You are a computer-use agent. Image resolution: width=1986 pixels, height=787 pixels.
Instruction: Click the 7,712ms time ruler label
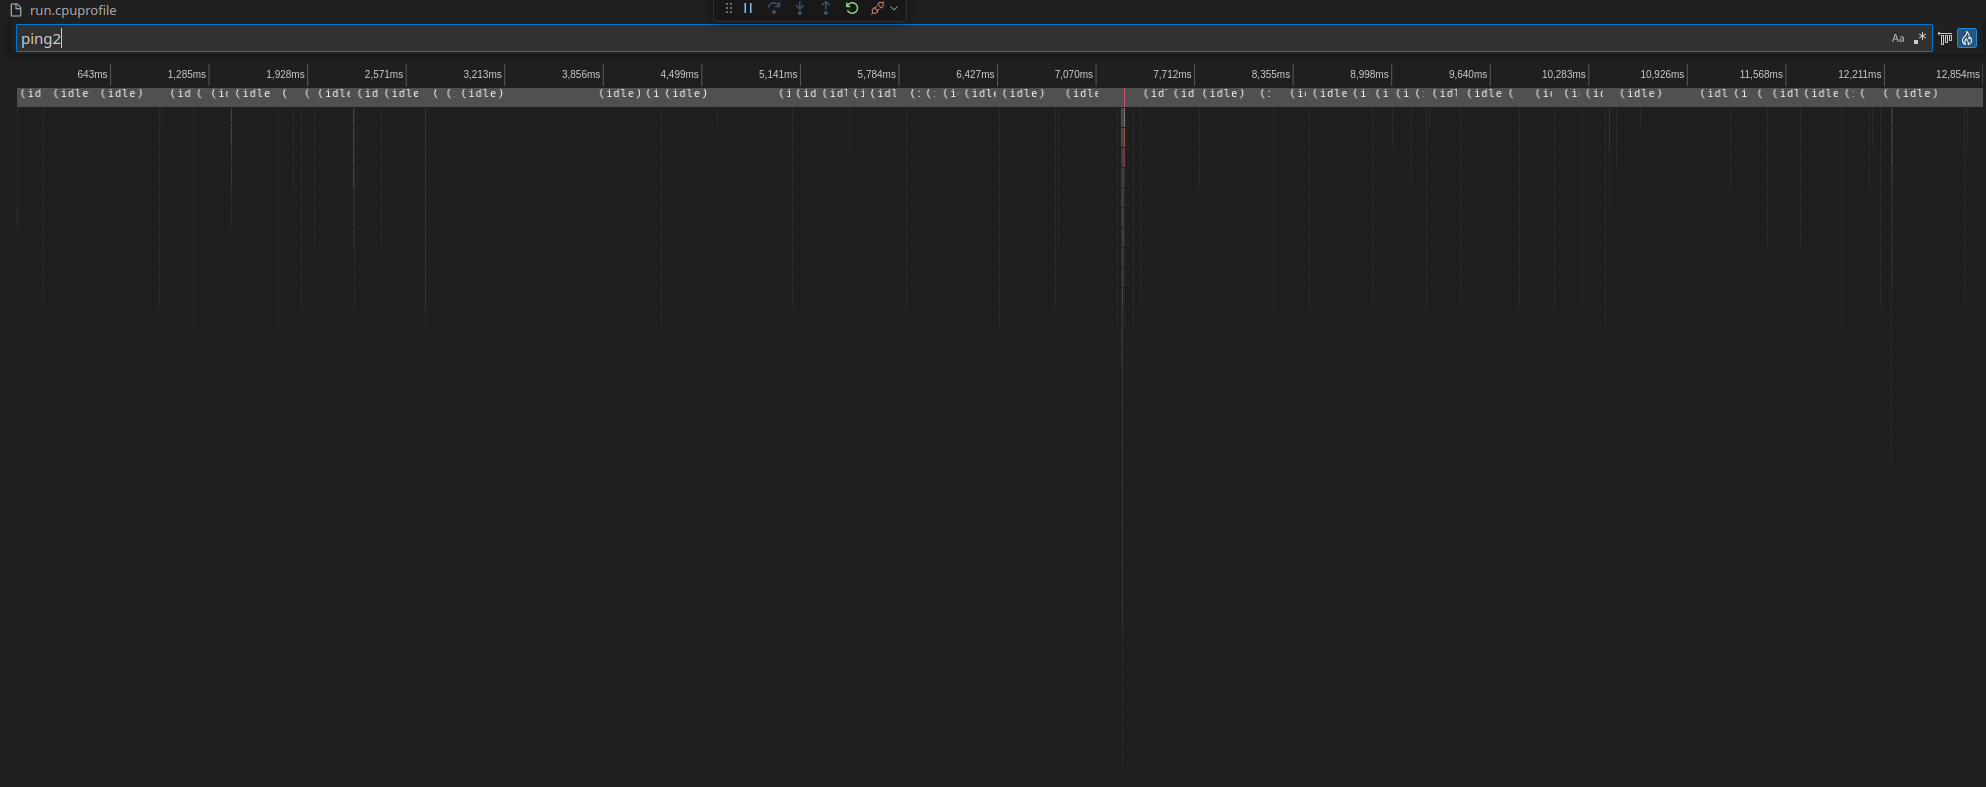pos(1172,75)
